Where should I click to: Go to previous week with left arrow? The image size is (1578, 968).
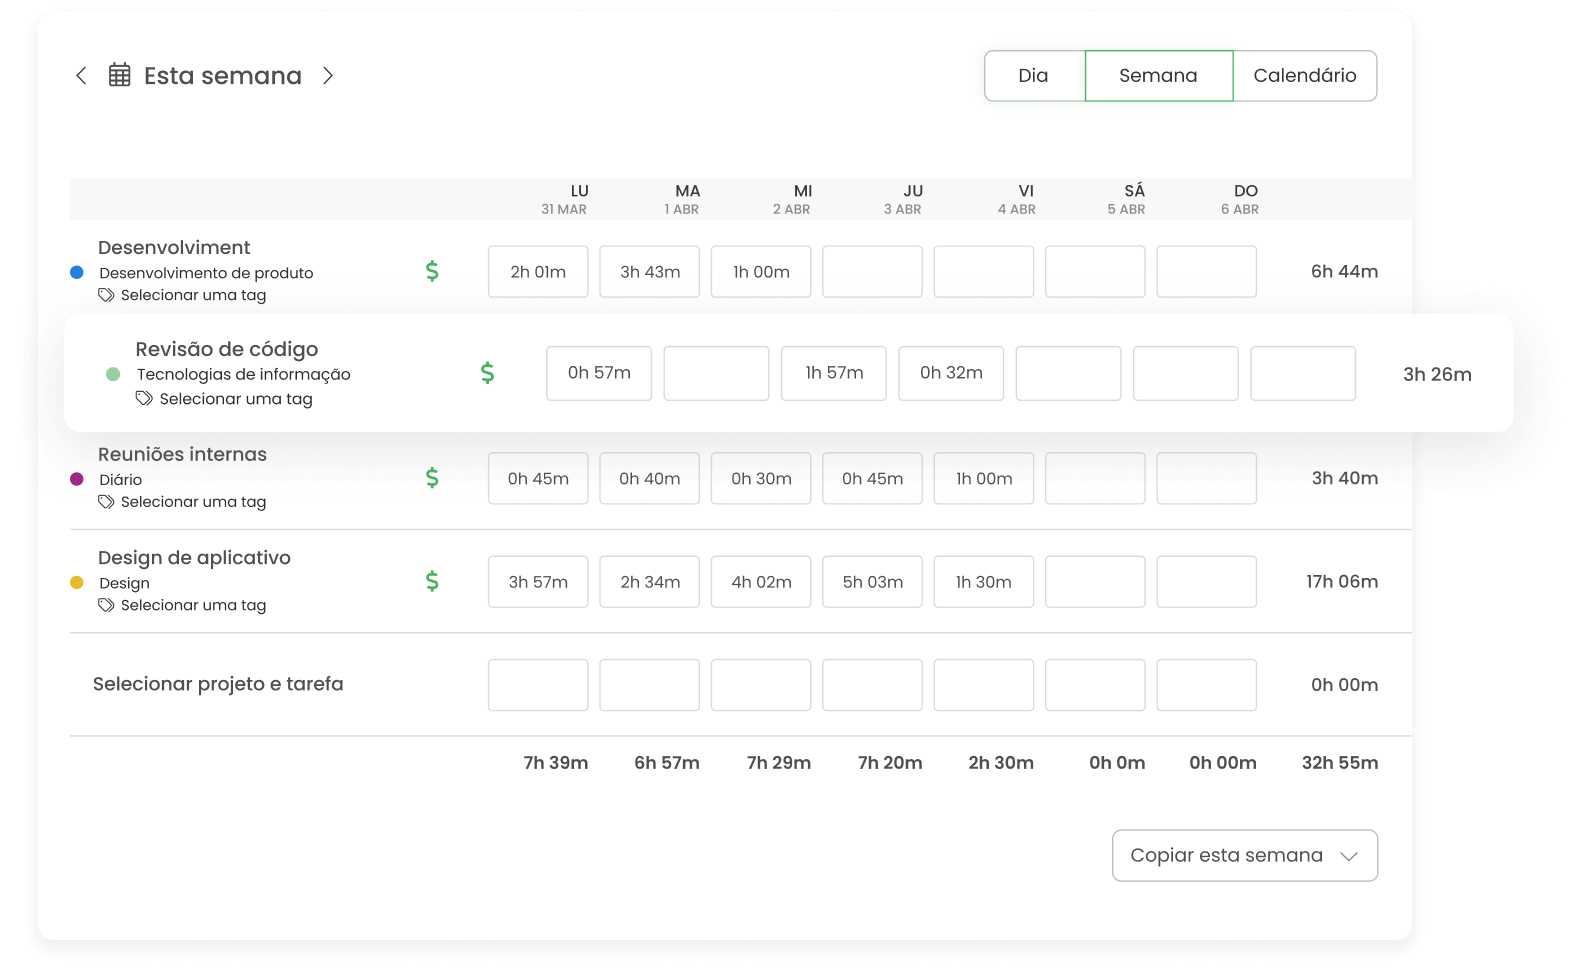(x=81, y=75)
